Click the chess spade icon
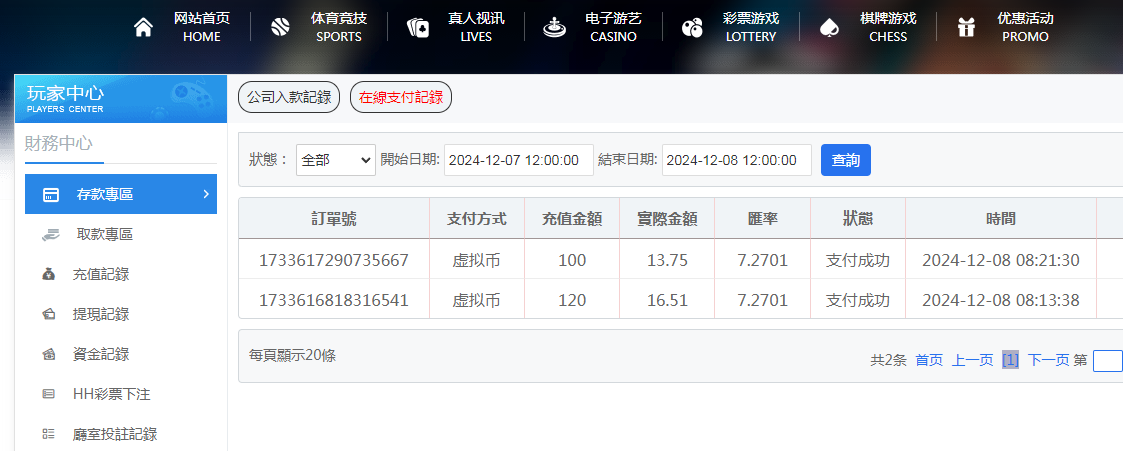Viewport: 1123px width, 451px height. coord(828,28)
